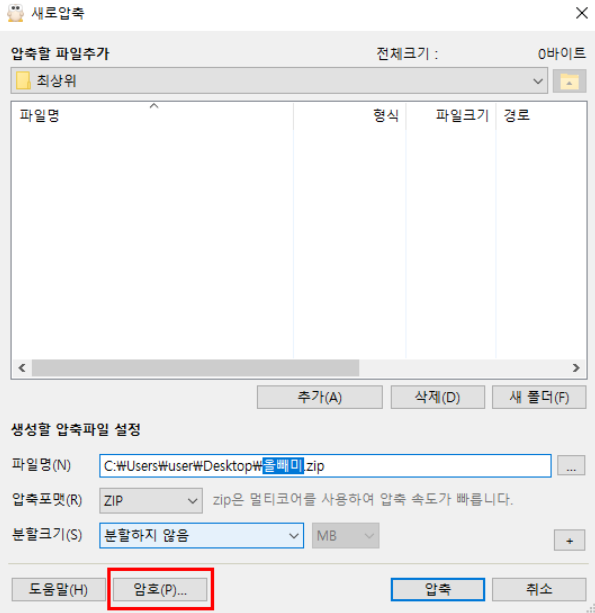Open the MB unit dropdown
This screenshot has height=613, width=595.
346,536
